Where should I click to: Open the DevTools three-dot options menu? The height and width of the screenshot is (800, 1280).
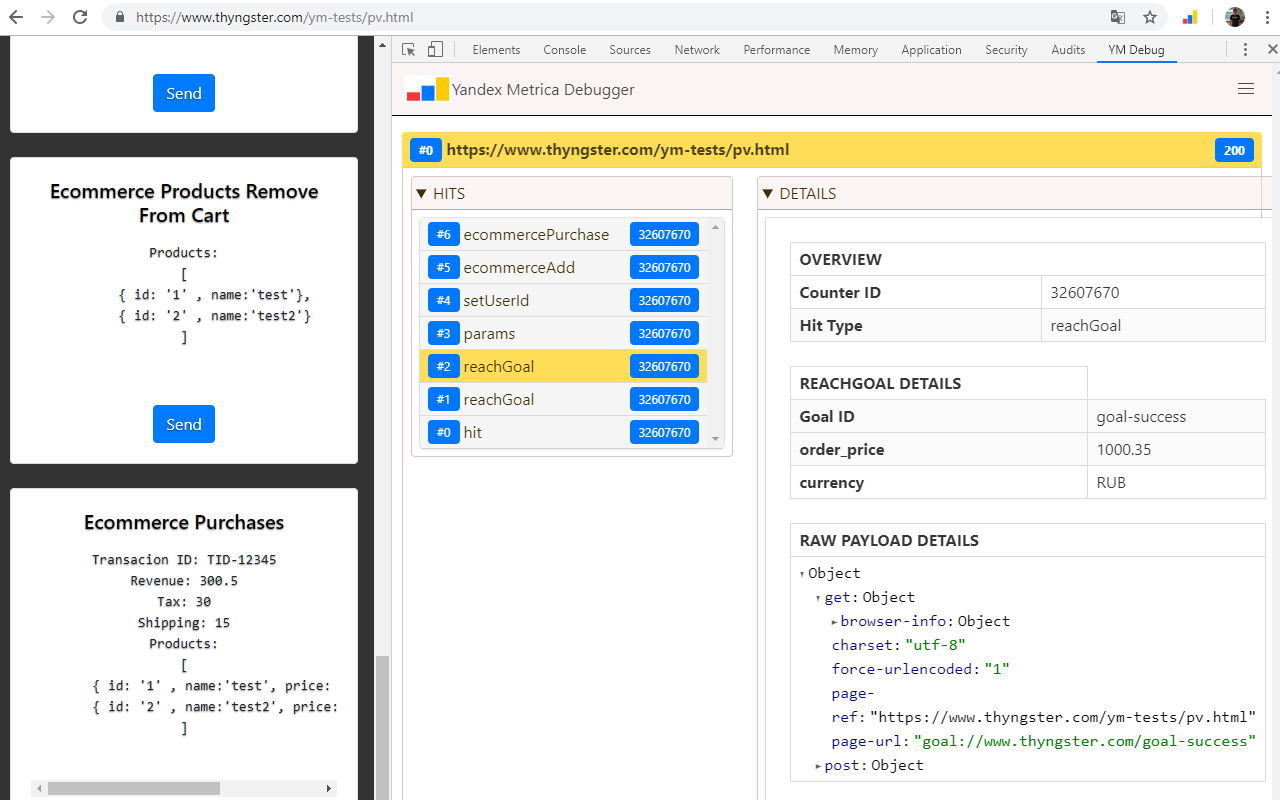pos(1245,49)
